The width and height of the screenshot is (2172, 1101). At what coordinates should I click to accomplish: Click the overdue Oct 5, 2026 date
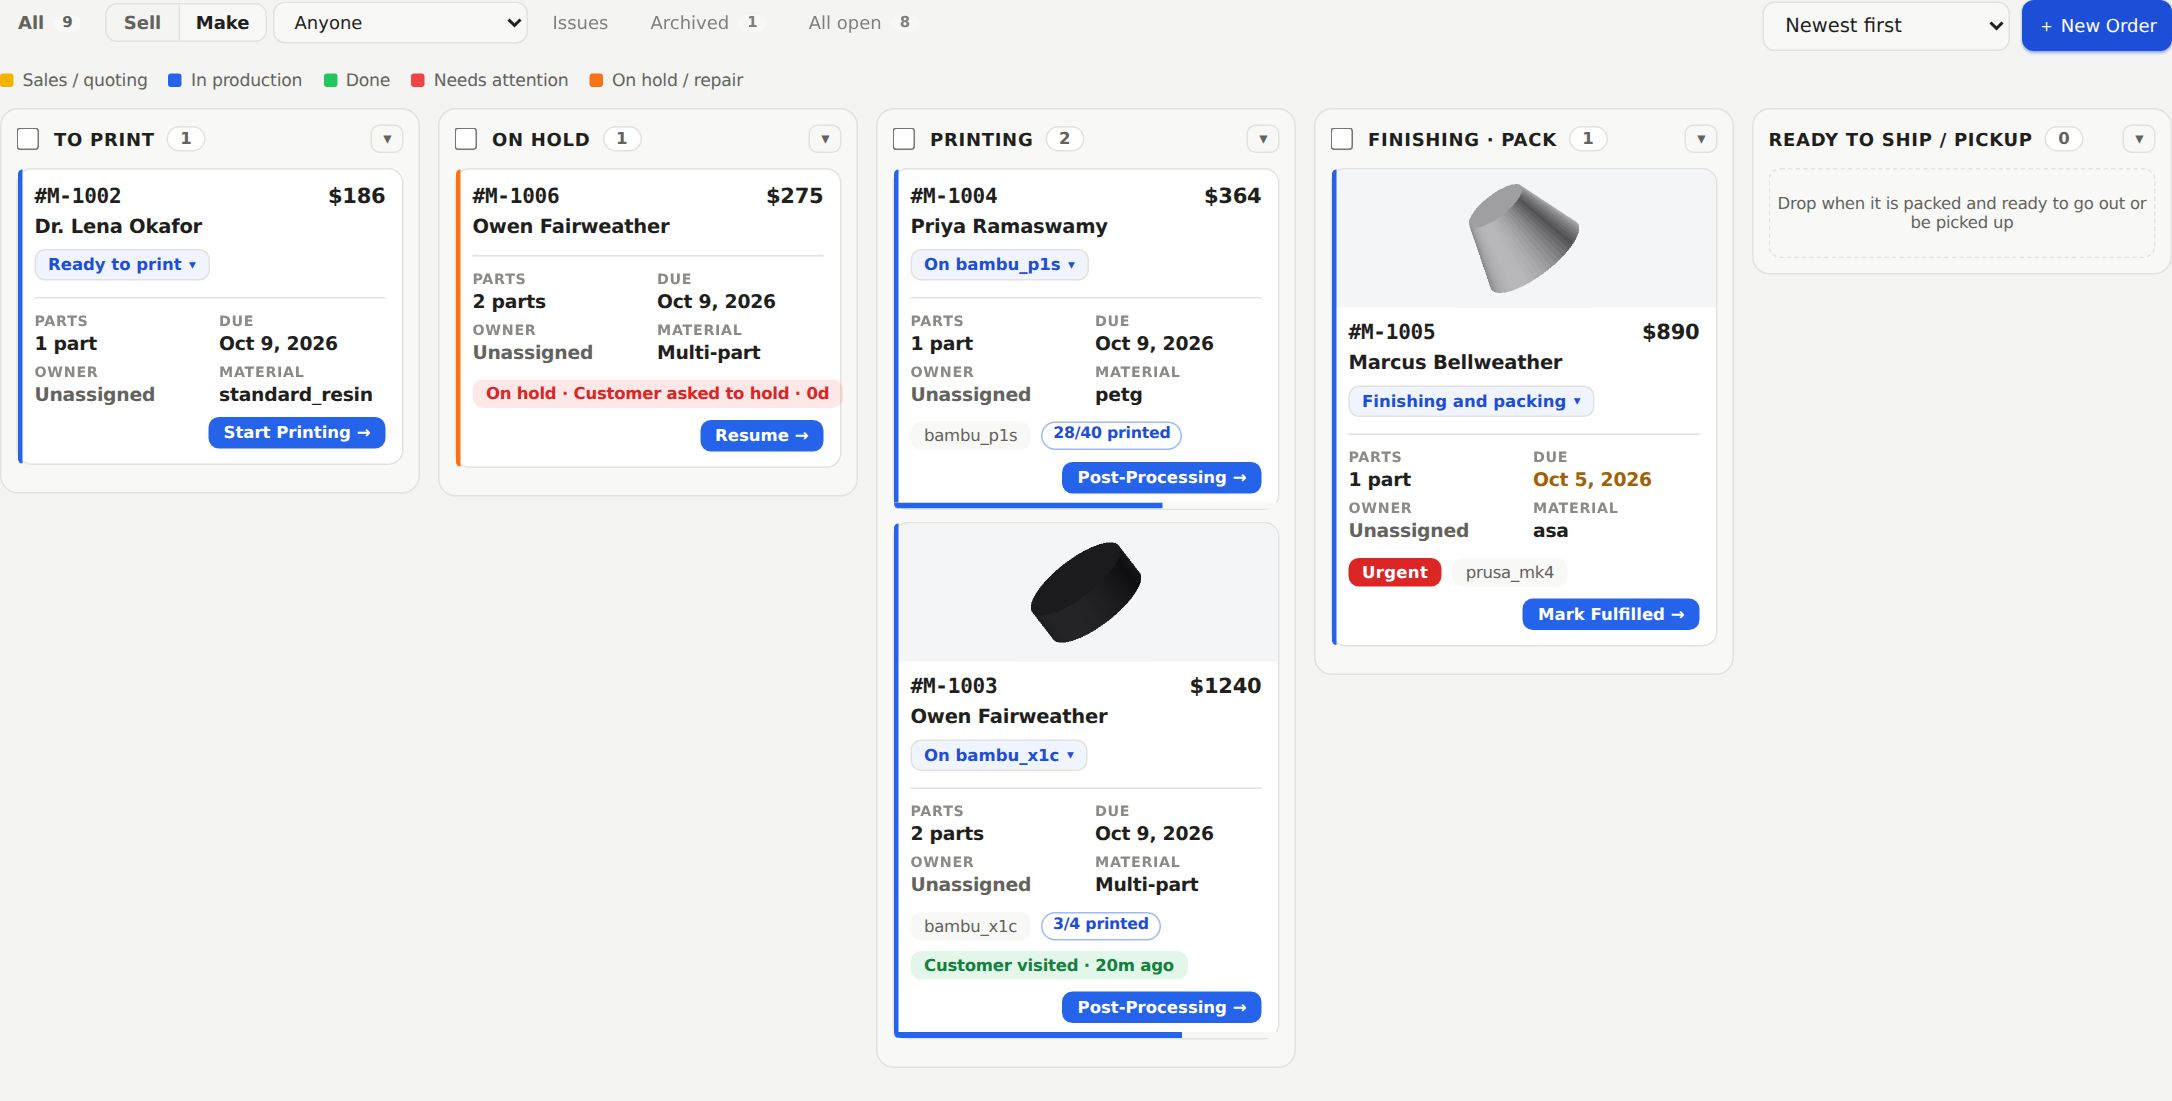click(1592, 480)
